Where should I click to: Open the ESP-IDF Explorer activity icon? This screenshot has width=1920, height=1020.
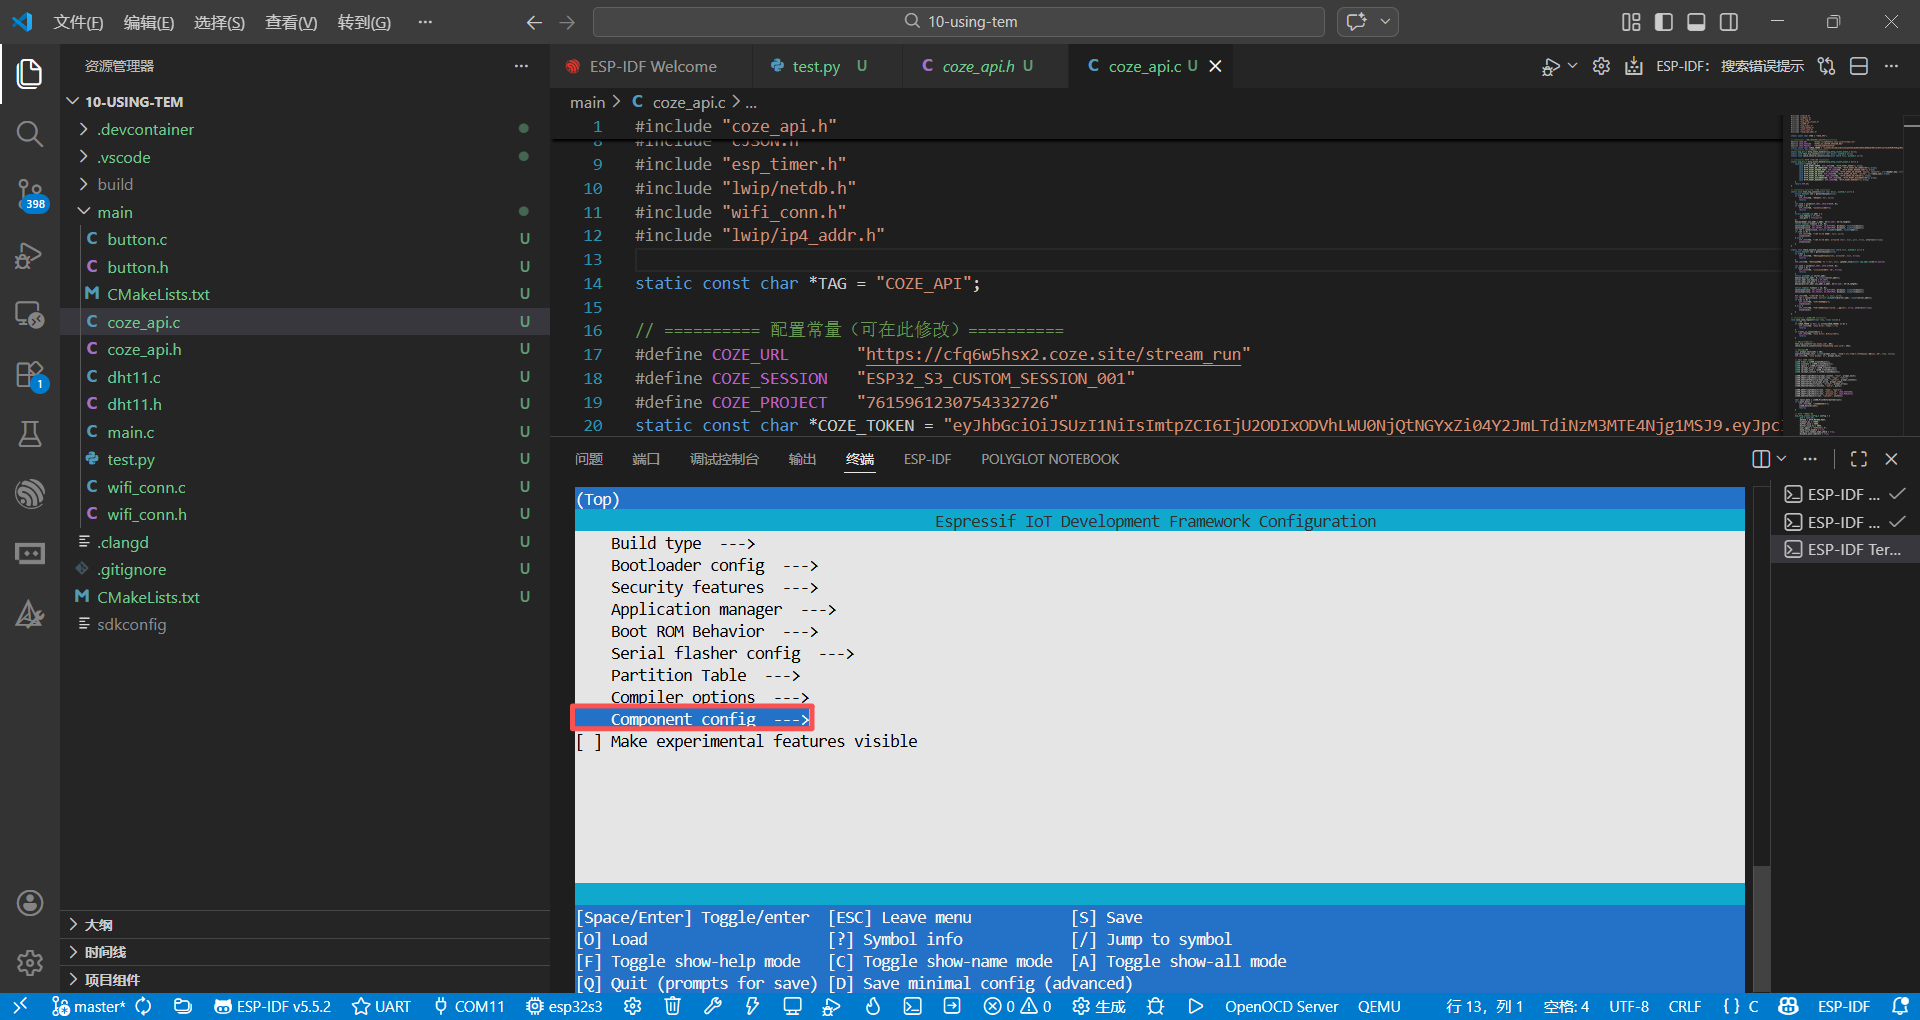pyautogui.click(x=29, y=493)
